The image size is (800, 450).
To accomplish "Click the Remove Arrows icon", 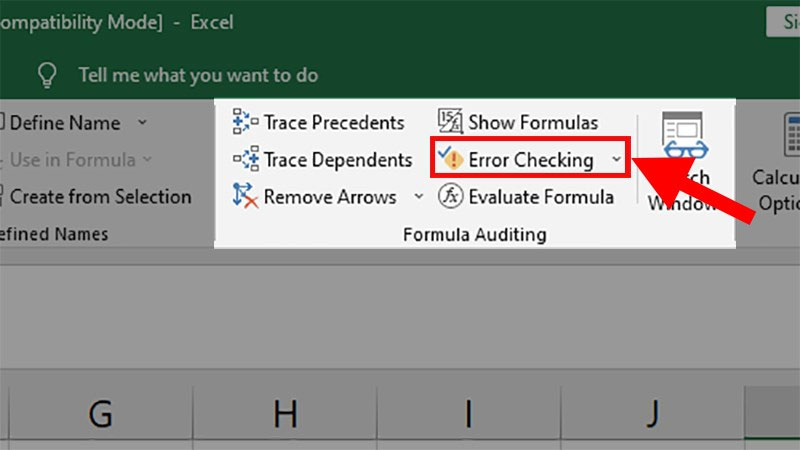I will click(245, 197).
